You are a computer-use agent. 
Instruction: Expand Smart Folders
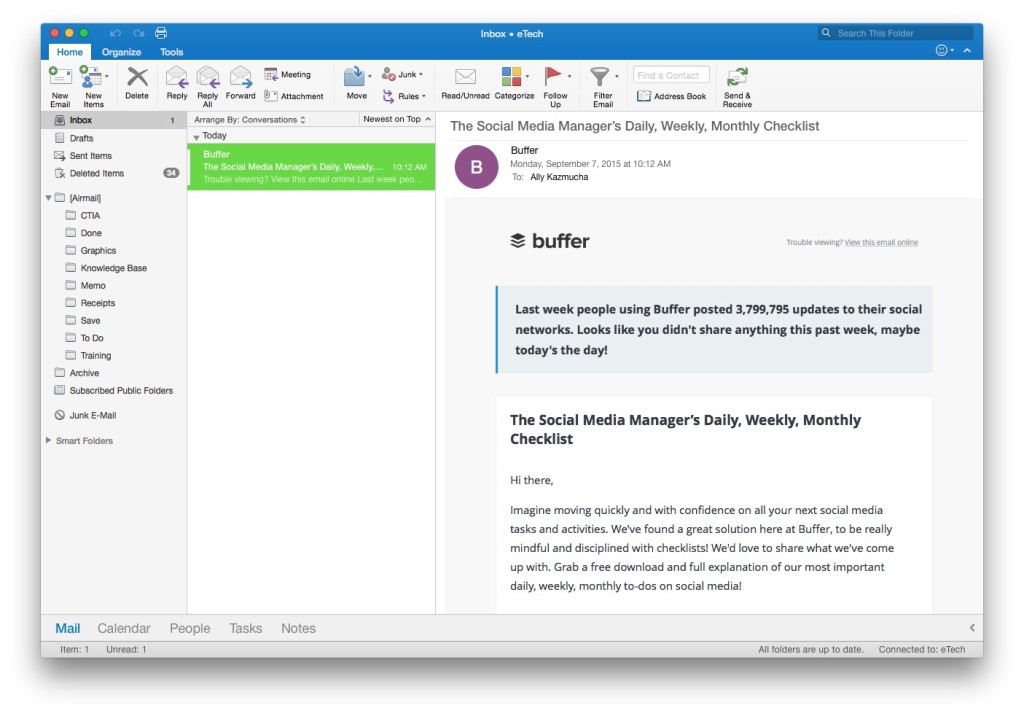click(x=48, y=440)
